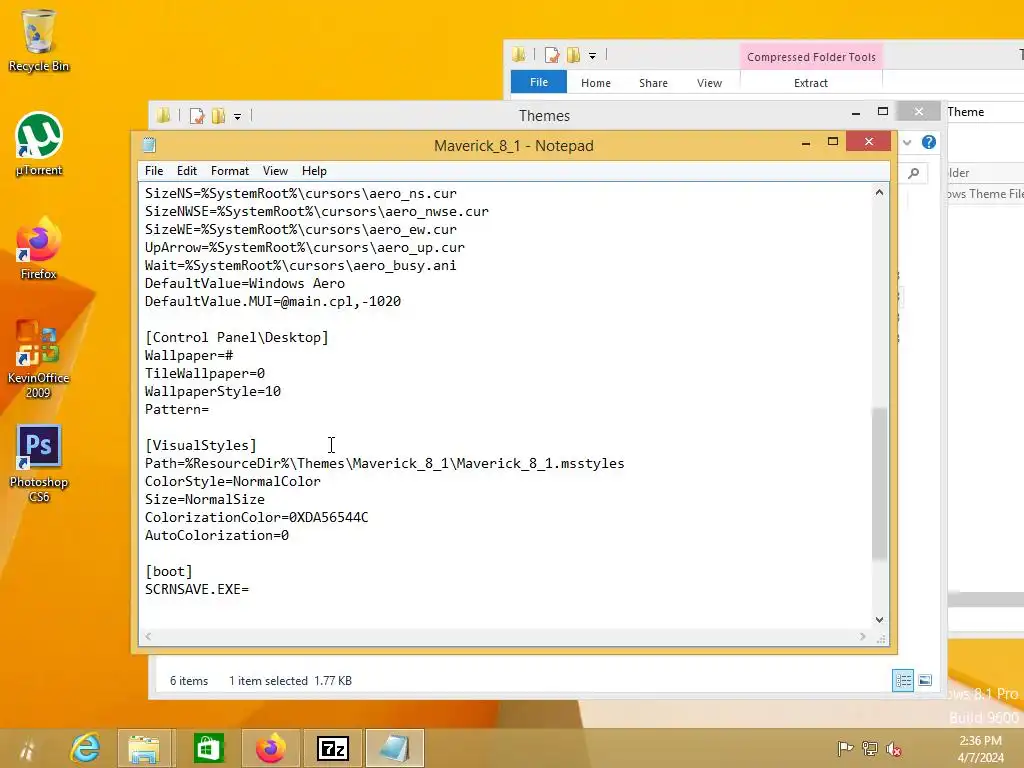
Task: Maximize the Themes window
Action: point(883,112)
